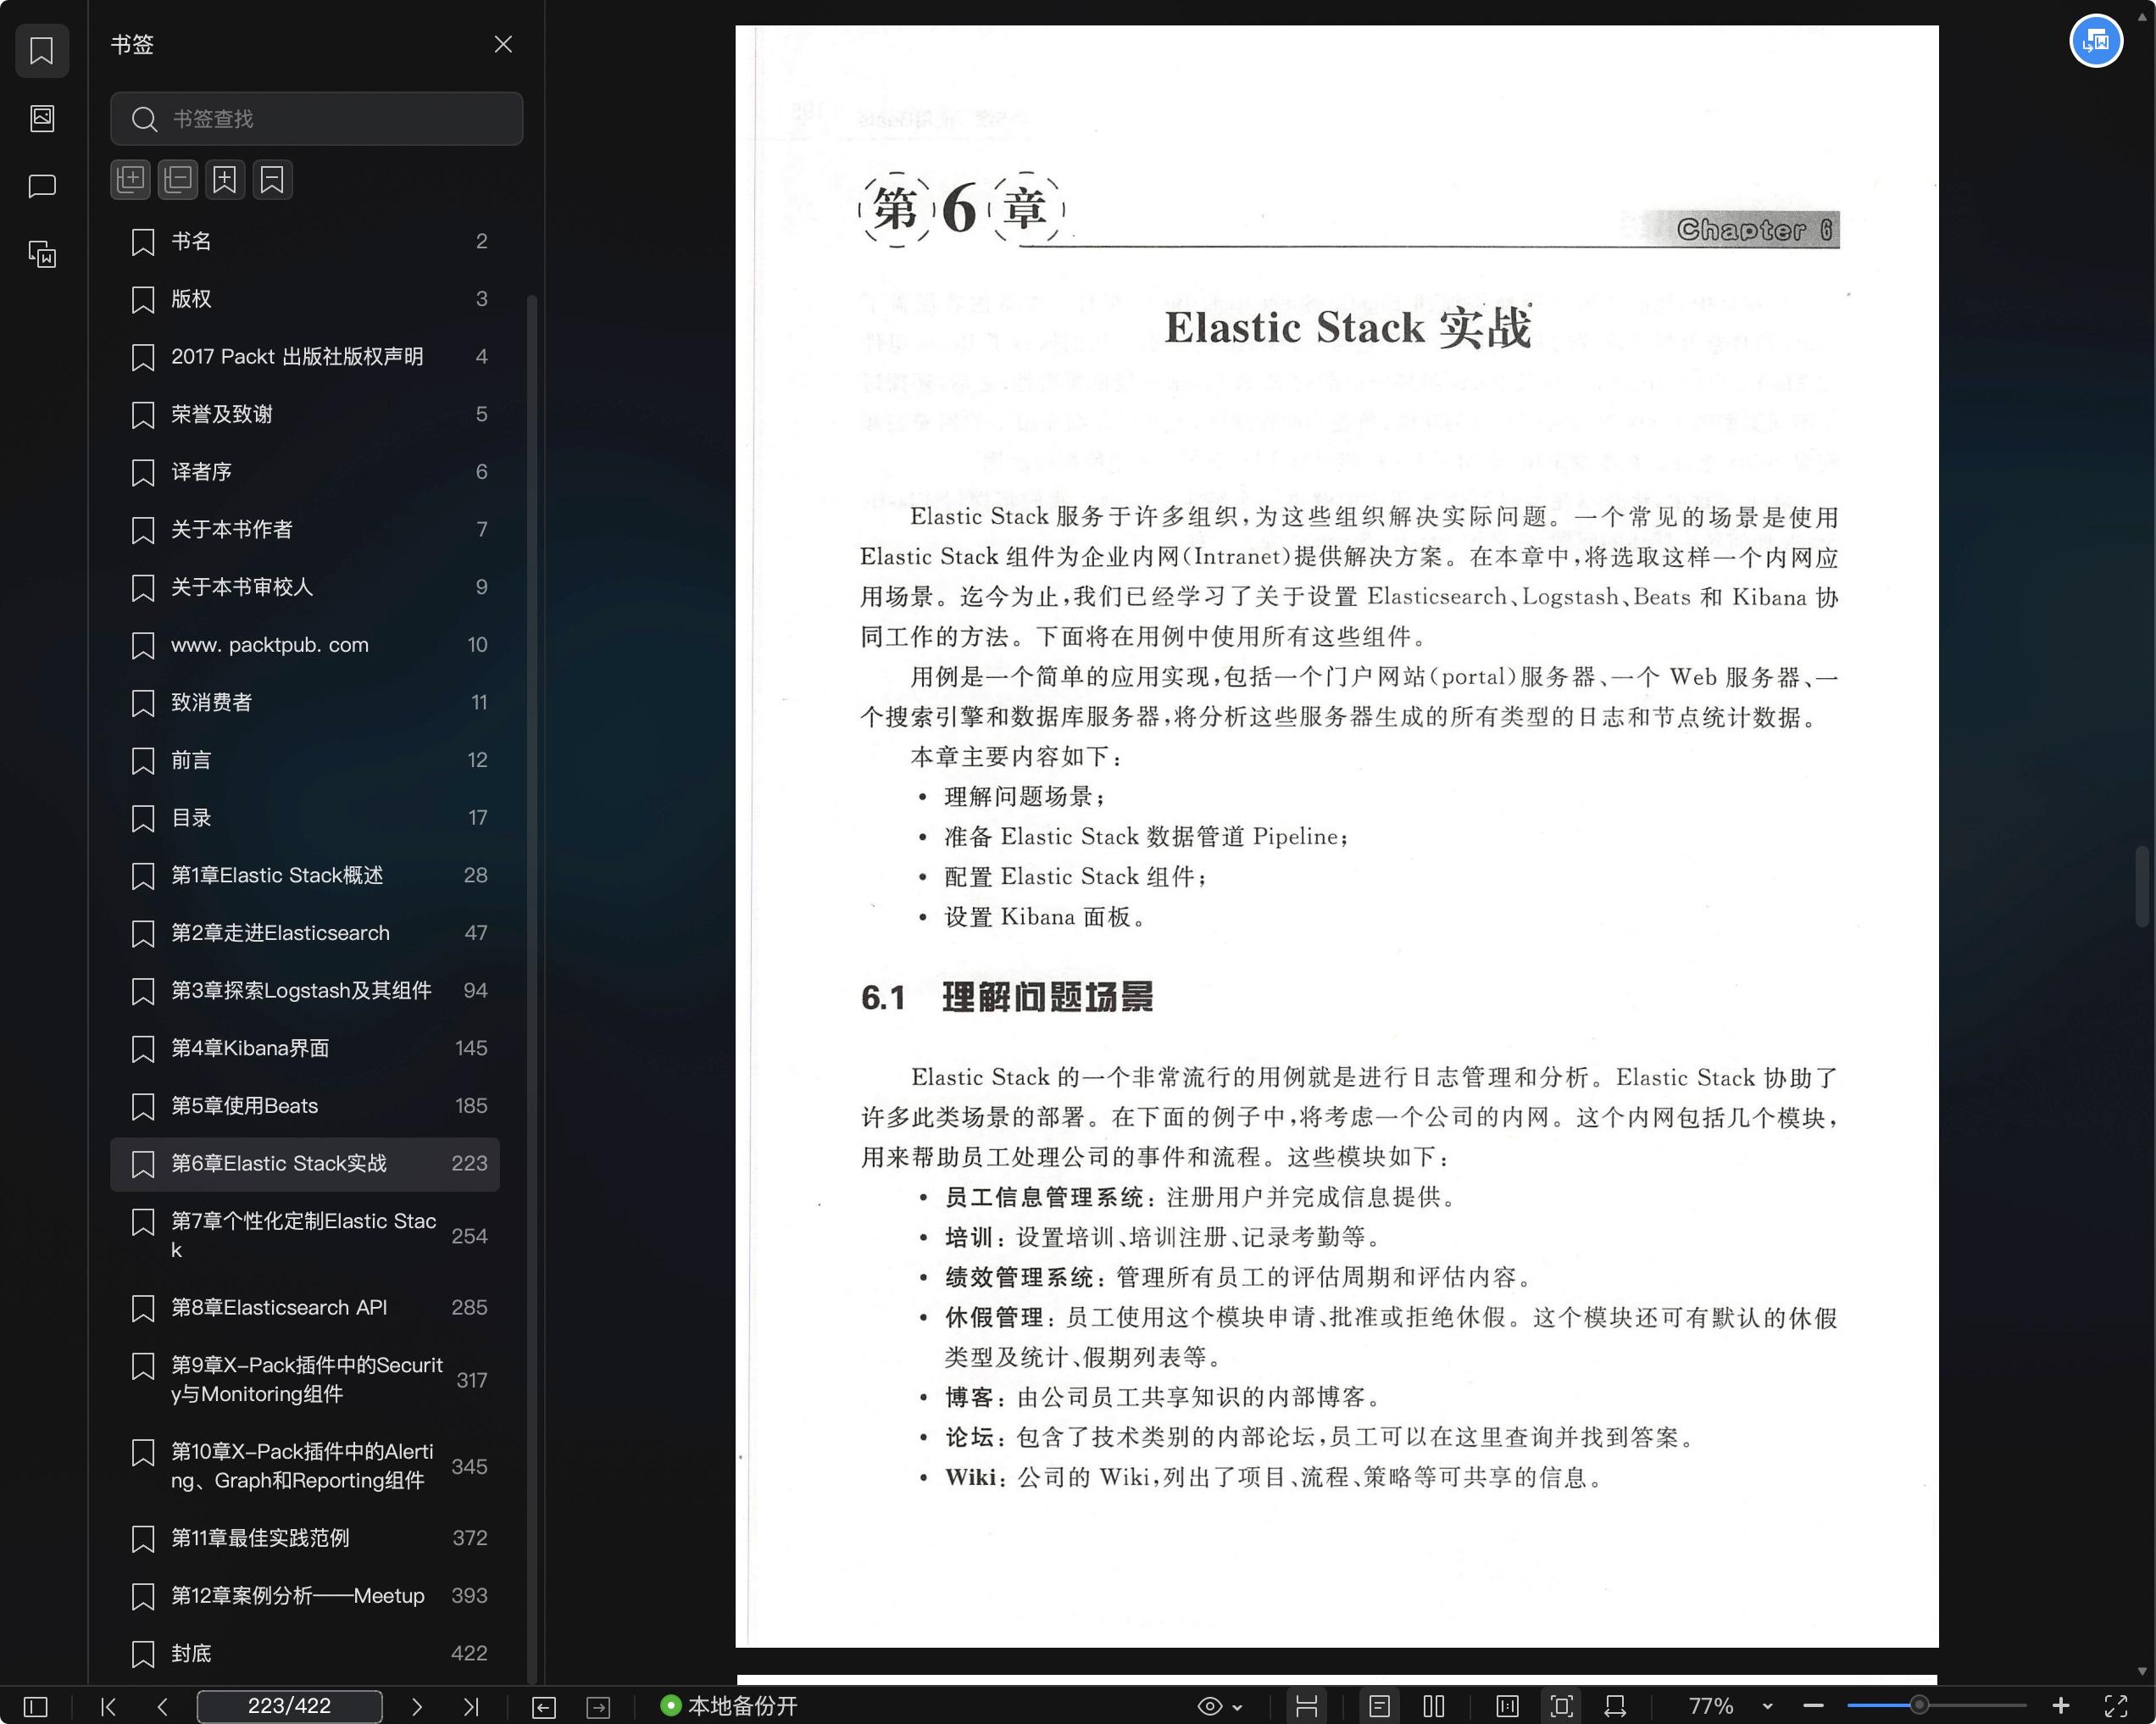Open the comments panel icon
Viewport: 2156px width, 1724px height.
point(42,186)
